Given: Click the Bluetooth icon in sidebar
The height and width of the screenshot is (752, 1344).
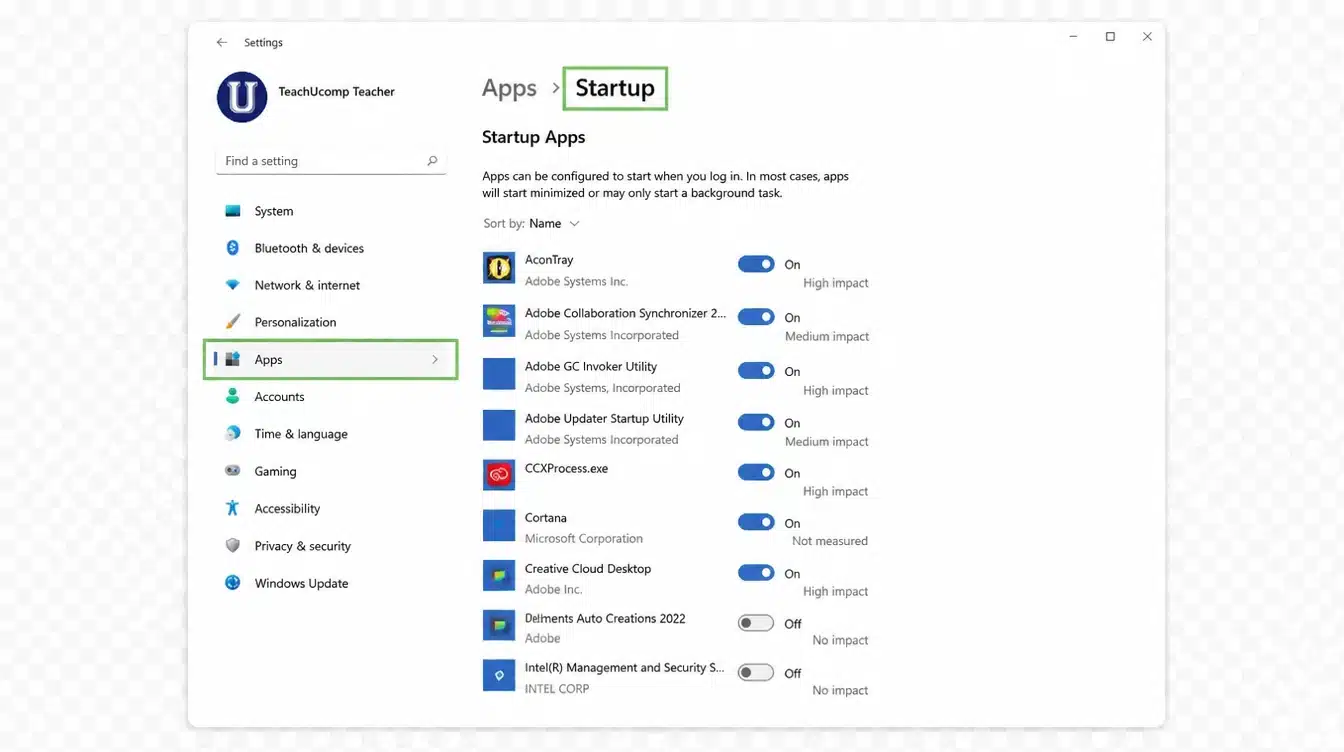Looking at the screenshot, I should click(233, 248).
